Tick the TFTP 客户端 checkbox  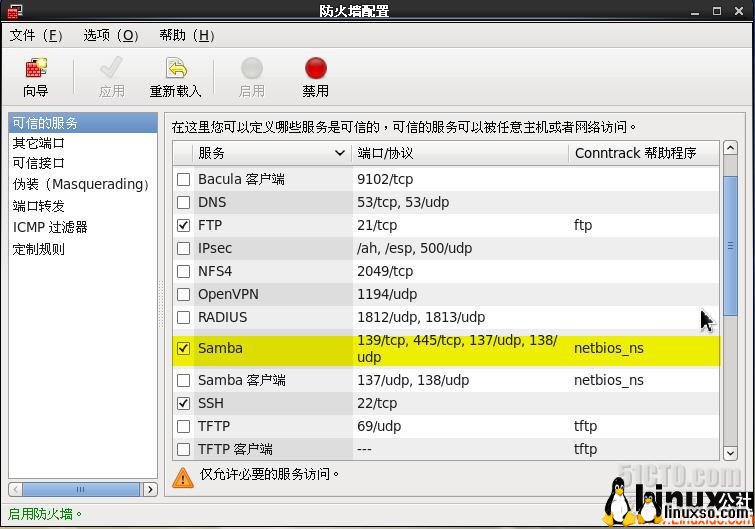[x=183, y=450]
